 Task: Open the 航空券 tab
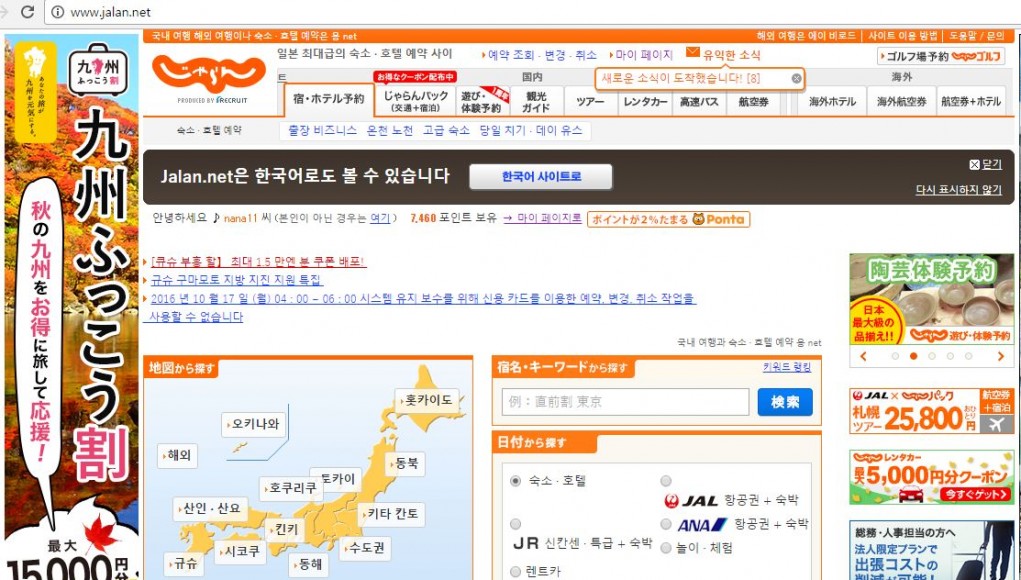(753, 102)
